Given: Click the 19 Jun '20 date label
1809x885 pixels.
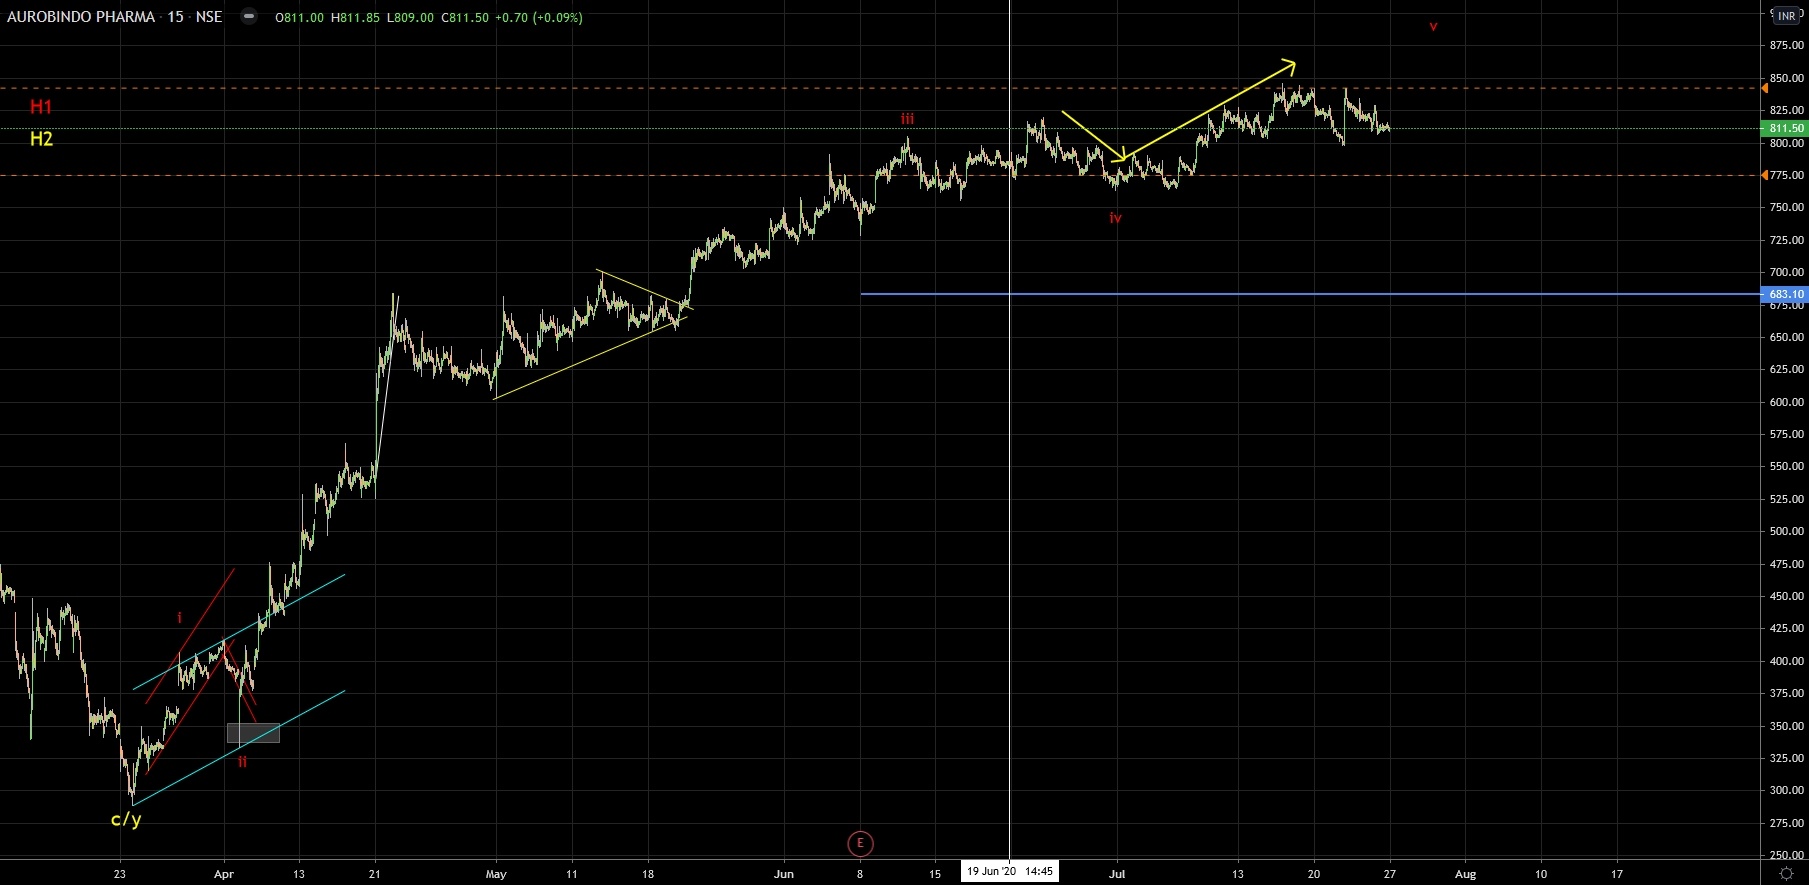Looking at the screenshot, I should 1009,872.
